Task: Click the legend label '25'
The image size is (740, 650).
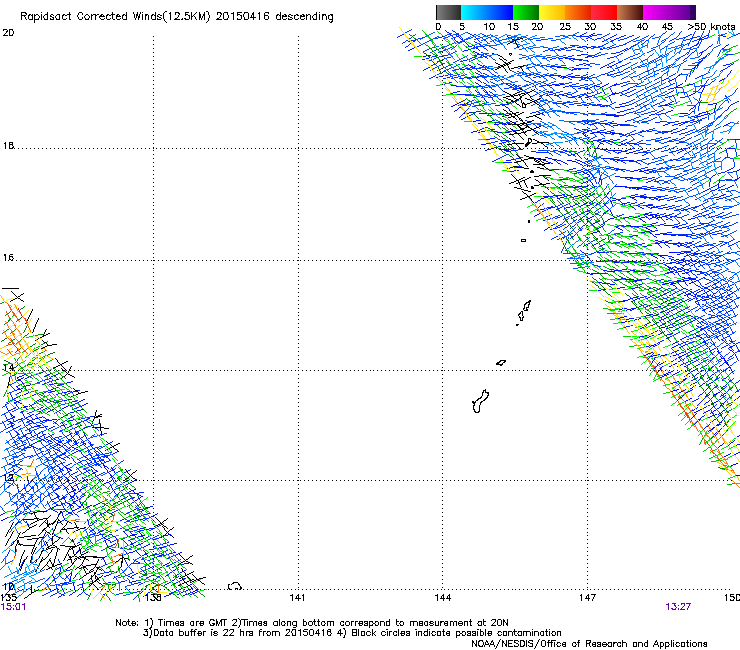Action: [565, 27]
